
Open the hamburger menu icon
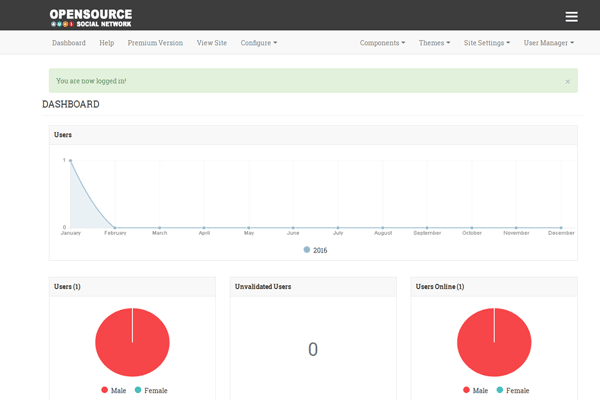click(x=571, y=16)
